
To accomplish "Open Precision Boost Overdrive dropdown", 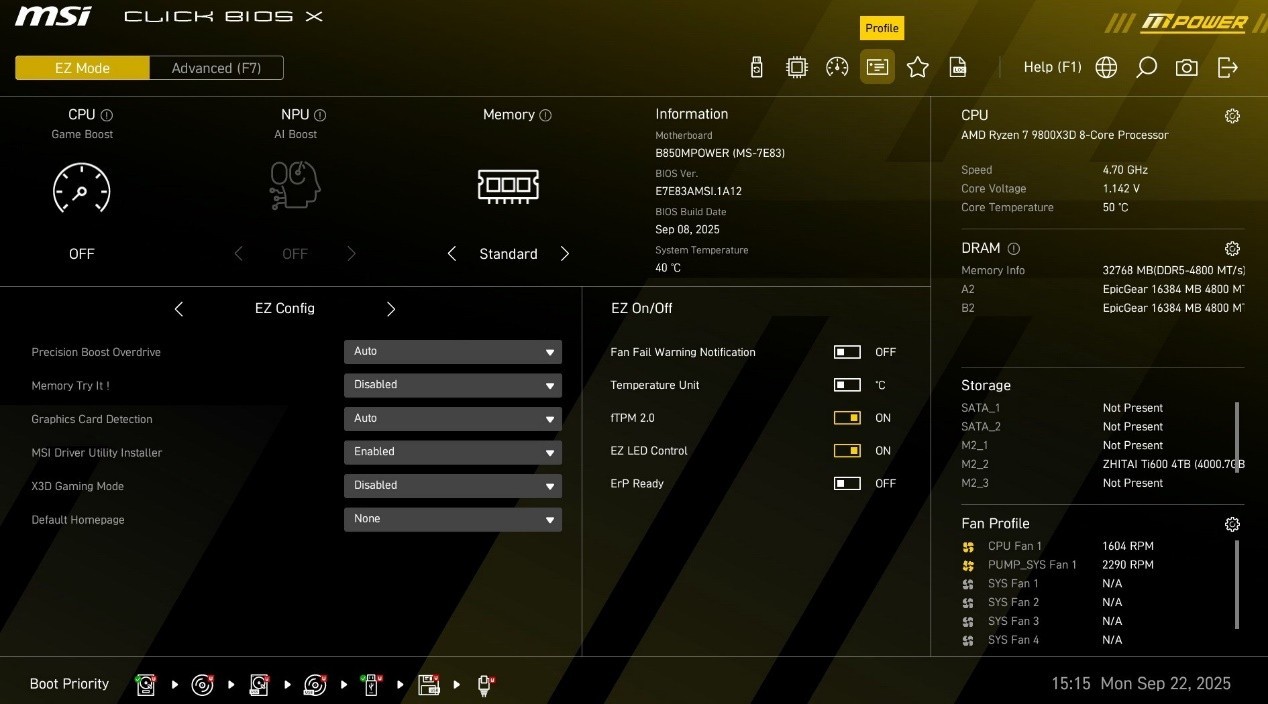I will coord(452,352).
